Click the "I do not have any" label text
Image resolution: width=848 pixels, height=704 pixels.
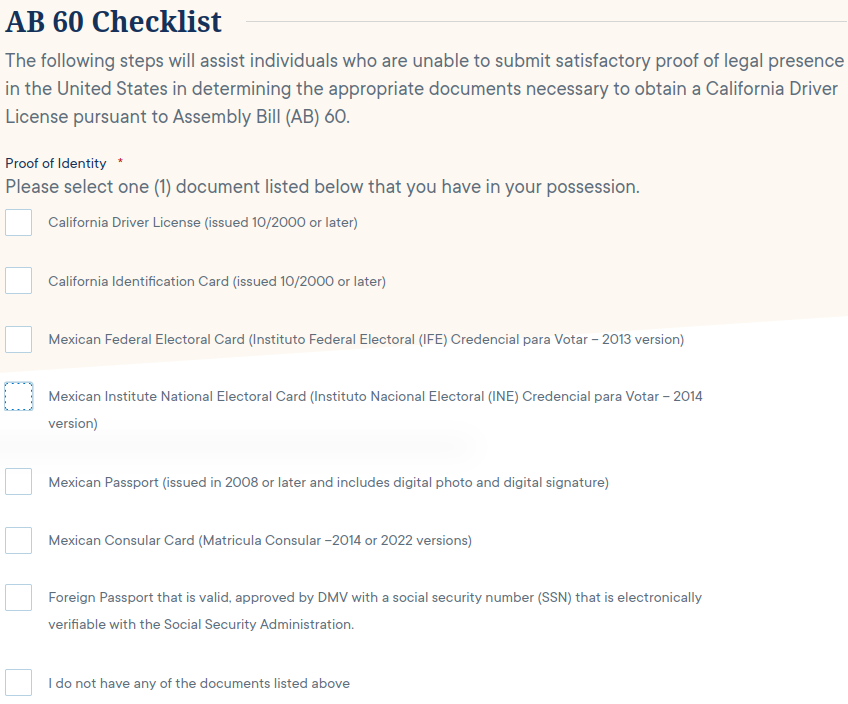199,683
